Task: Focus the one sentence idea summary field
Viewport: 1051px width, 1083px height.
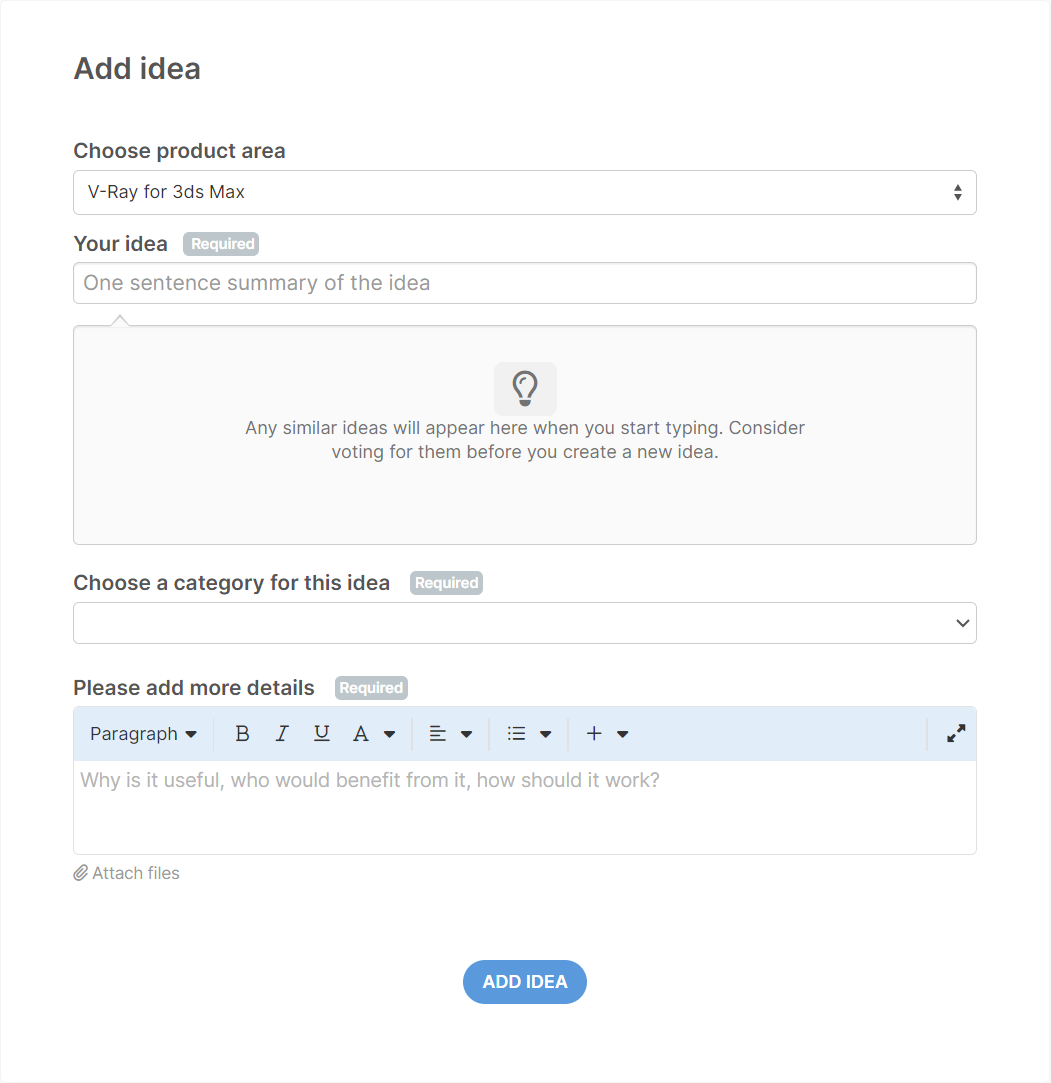Action: pos(524,283)
